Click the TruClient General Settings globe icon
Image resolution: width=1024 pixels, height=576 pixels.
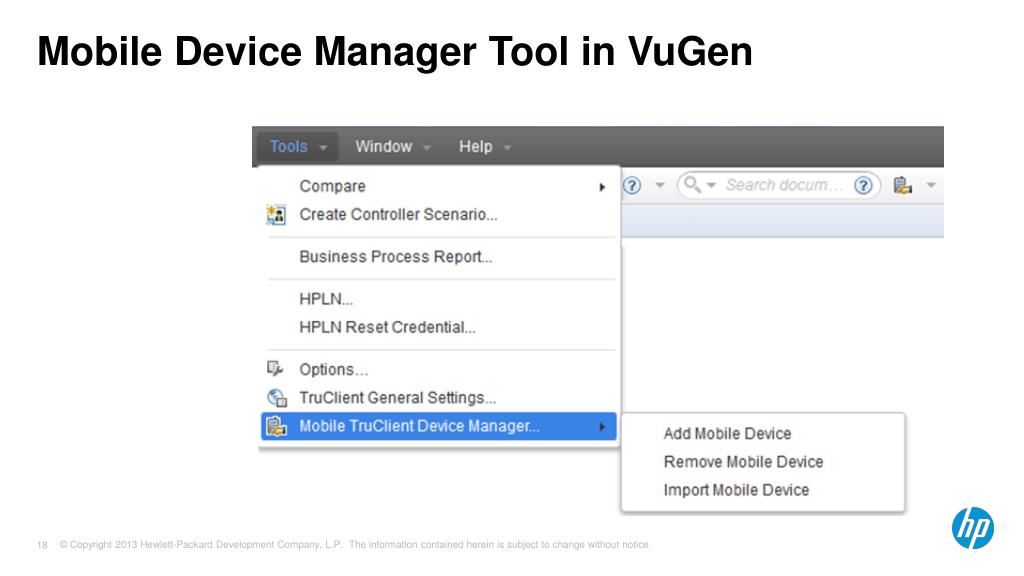tap(277, 397)
